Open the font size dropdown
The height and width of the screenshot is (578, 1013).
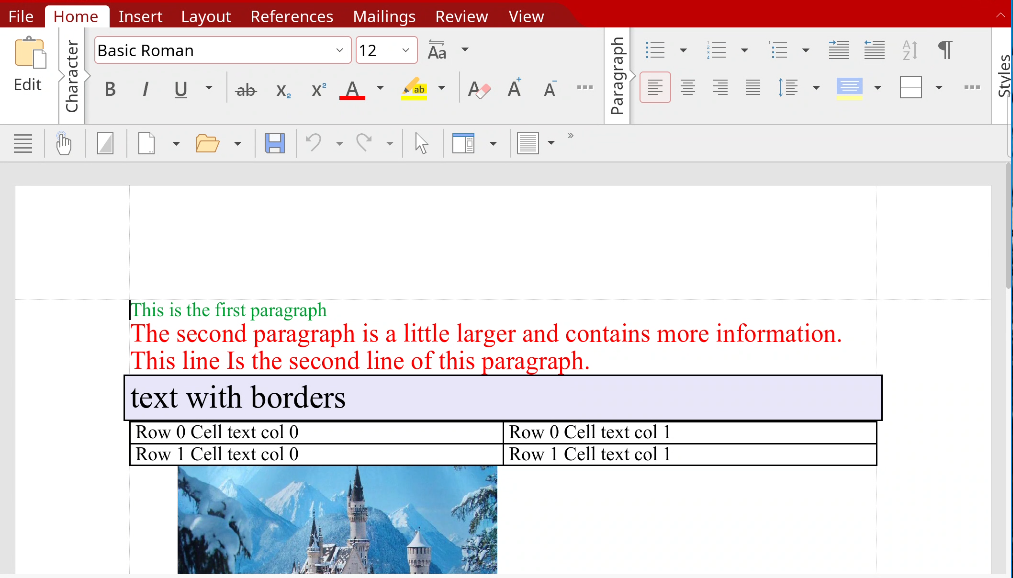pos(407,49)
